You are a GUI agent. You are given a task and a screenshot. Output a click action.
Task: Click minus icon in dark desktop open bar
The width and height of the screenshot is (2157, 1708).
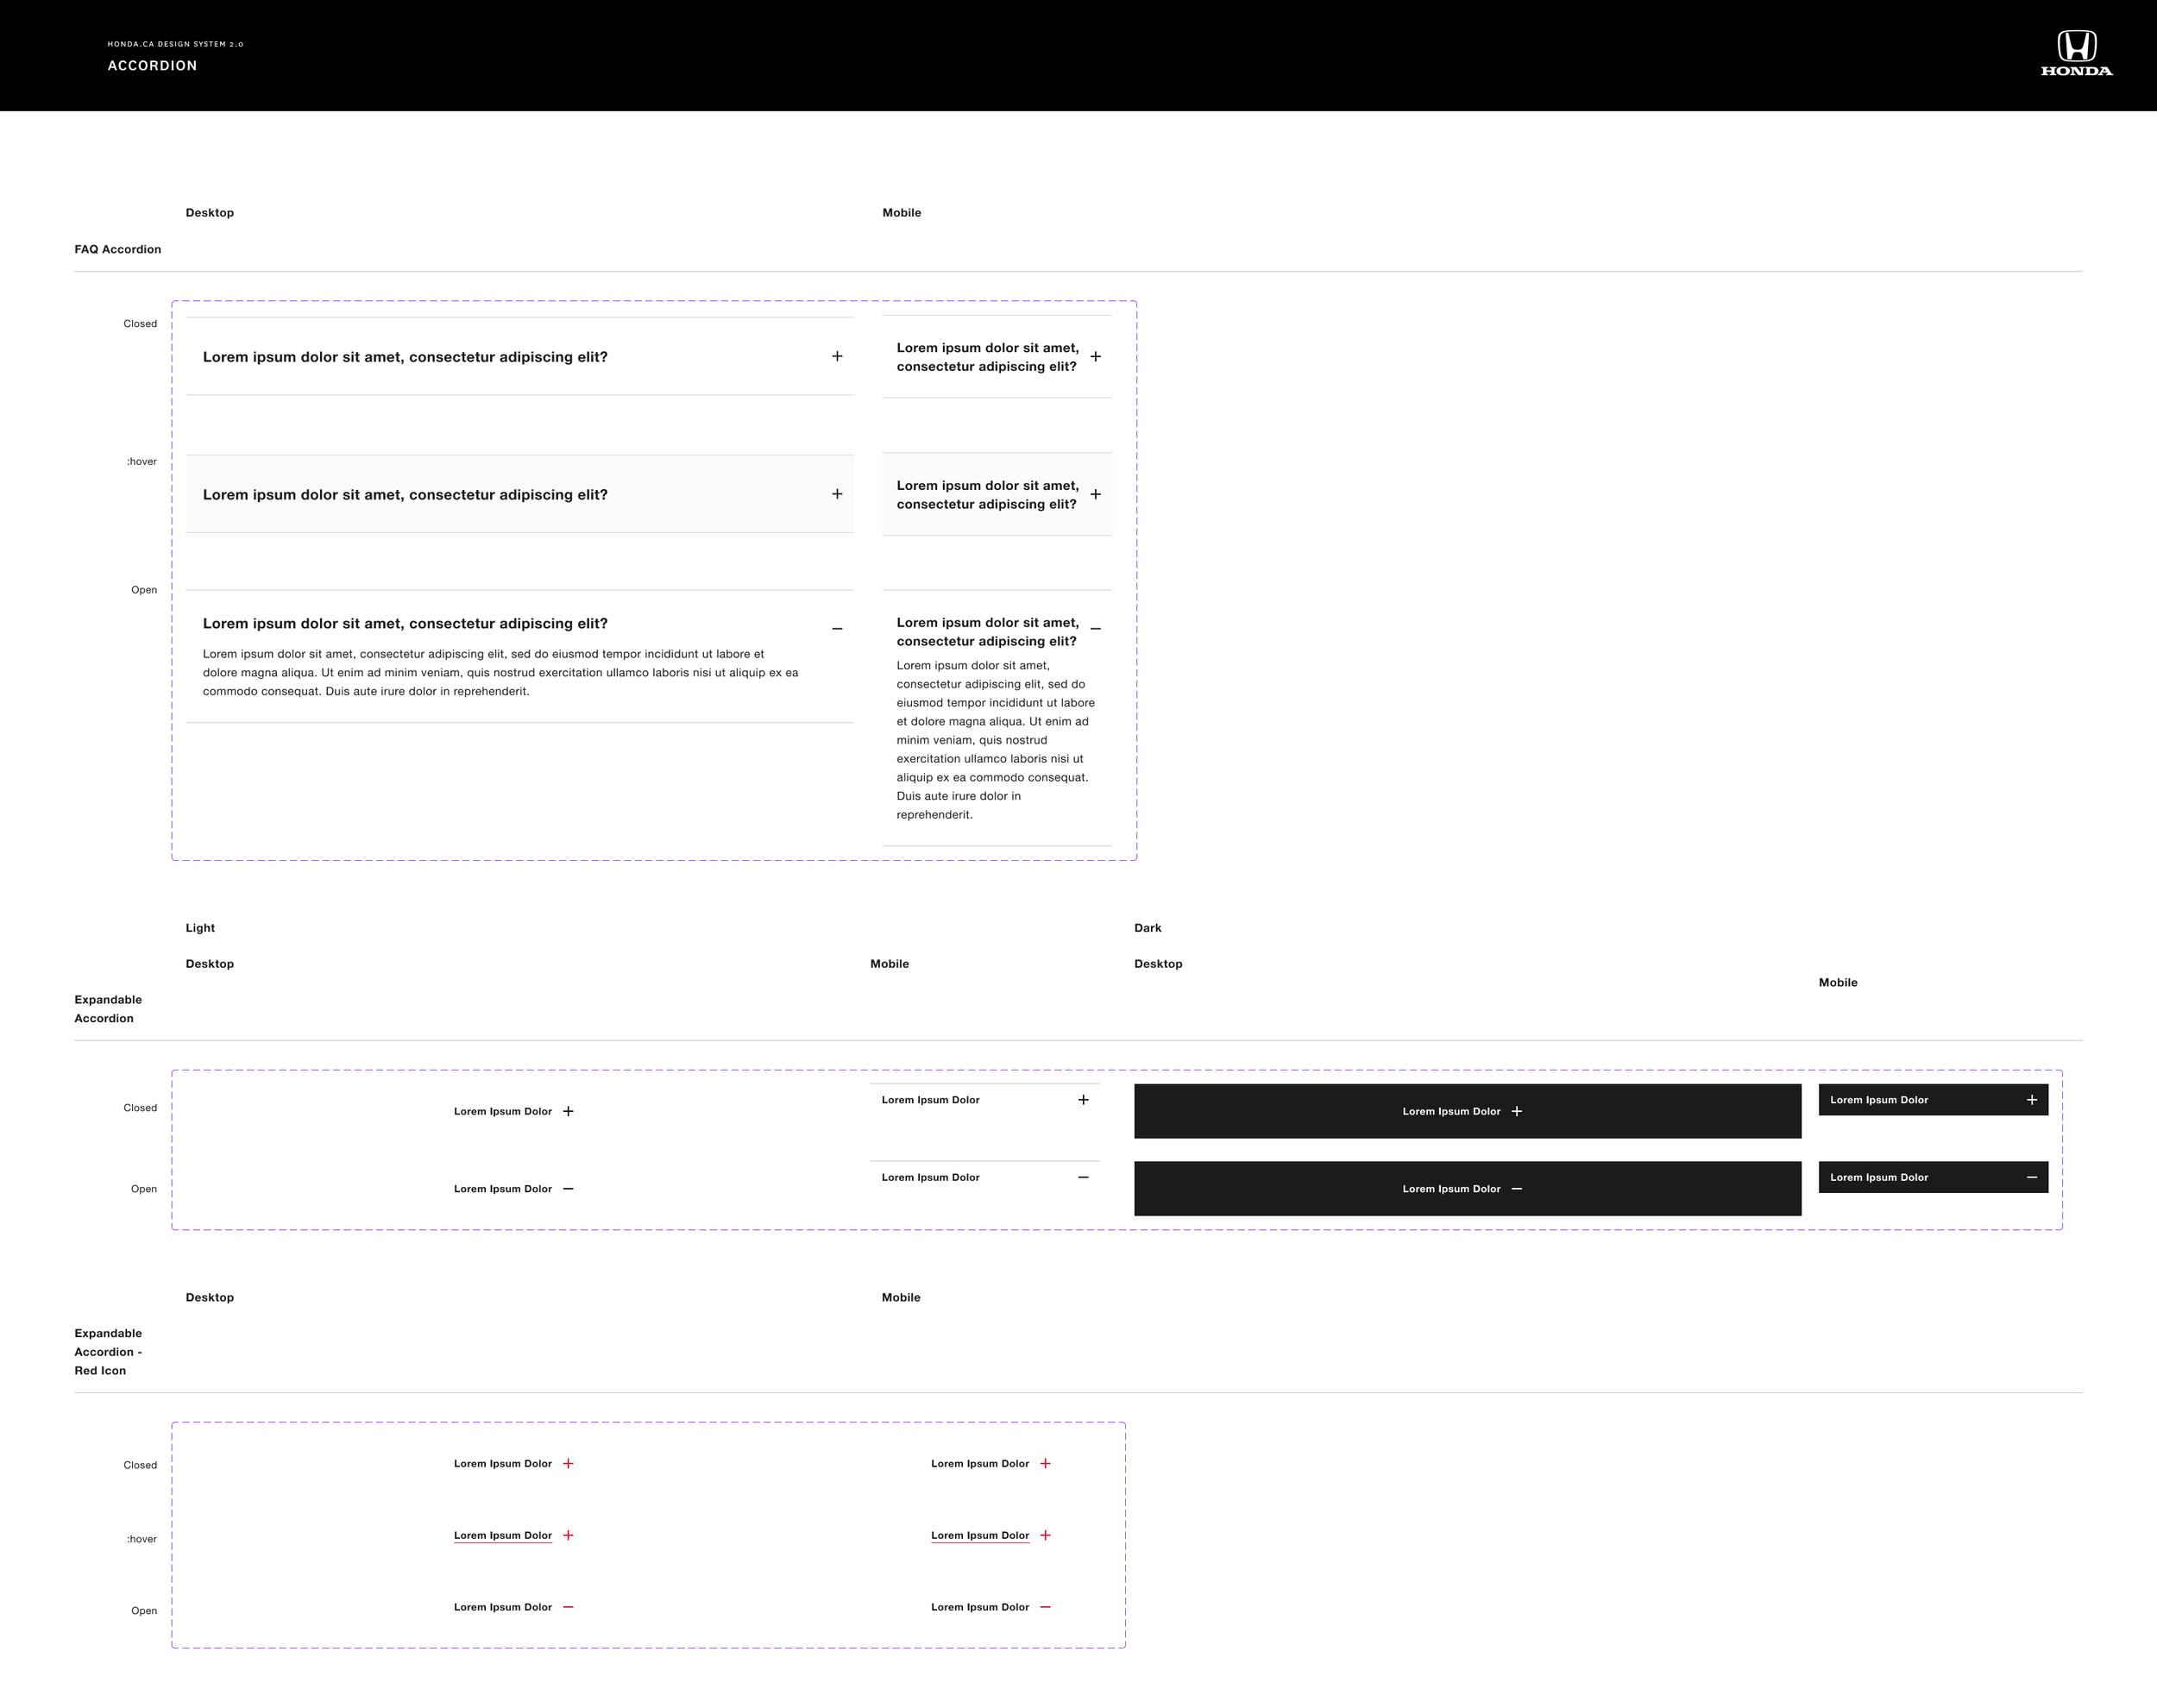tap(1516, 1189)
